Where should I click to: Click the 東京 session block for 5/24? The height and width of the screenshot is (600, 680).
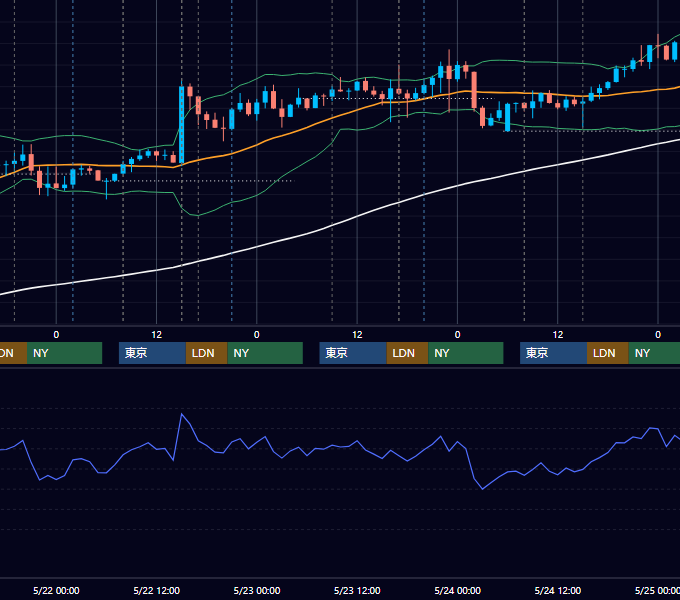[553, 353]
